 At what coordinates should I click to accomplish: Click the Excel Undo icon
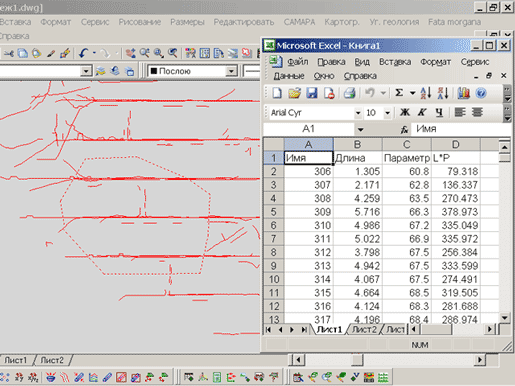370,93
